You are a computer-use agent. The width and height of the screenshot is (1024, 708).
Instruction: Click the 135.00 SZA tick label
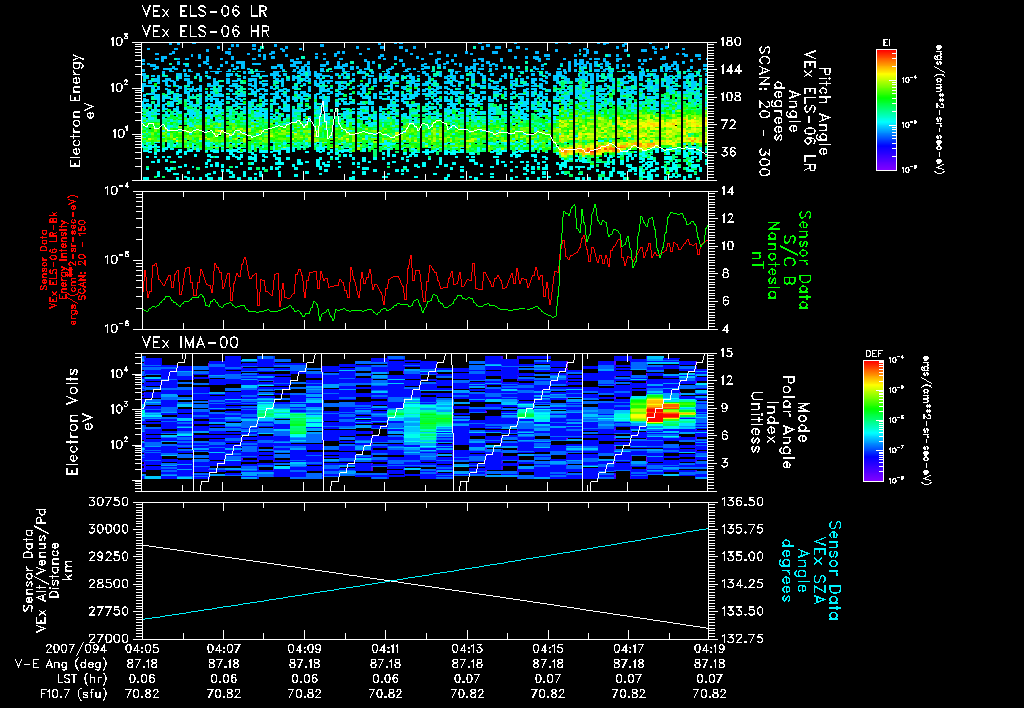coord(742,556)
